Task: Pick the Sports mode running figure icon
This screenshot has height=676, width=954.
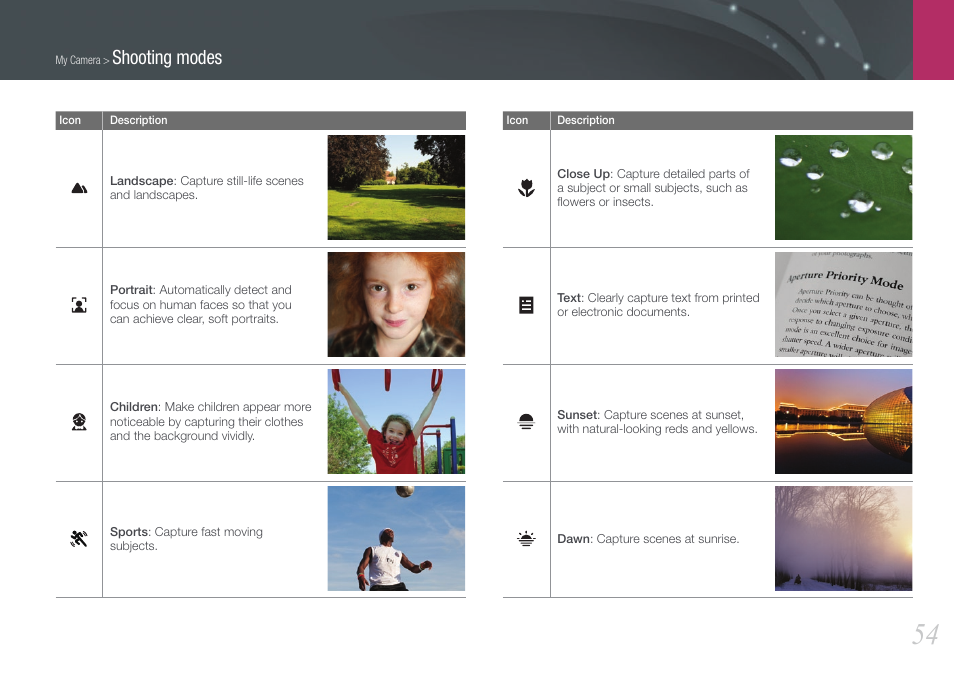Action: (79, 538)
